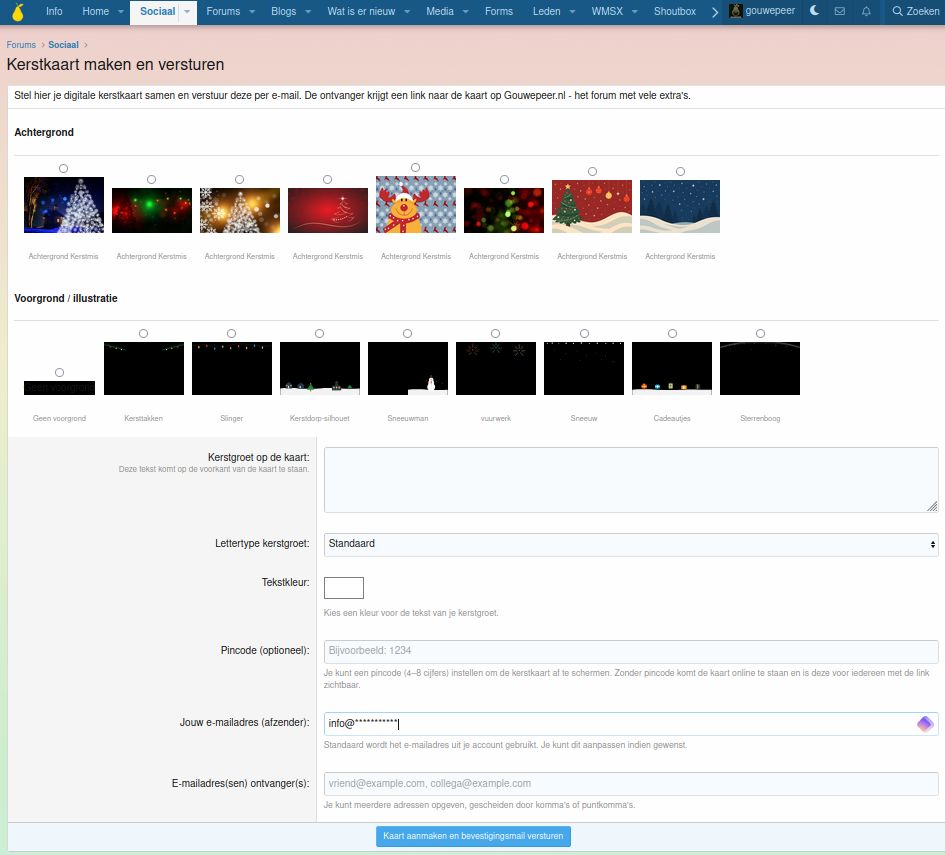Viewport: 945px width, 855px height.
Task: Expand the Sociaal menu arrow
Action: pos(187,11)
